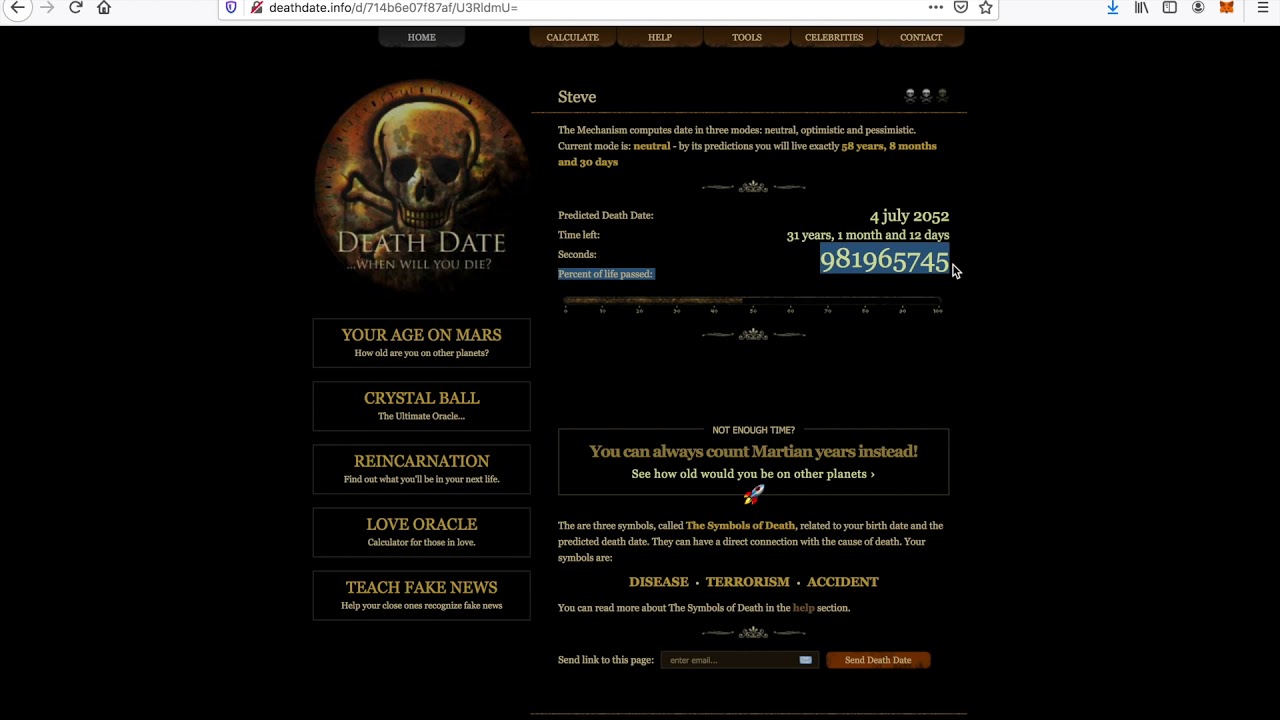
Task: Open the downloads arrow icon
Action: (1113, 7)
